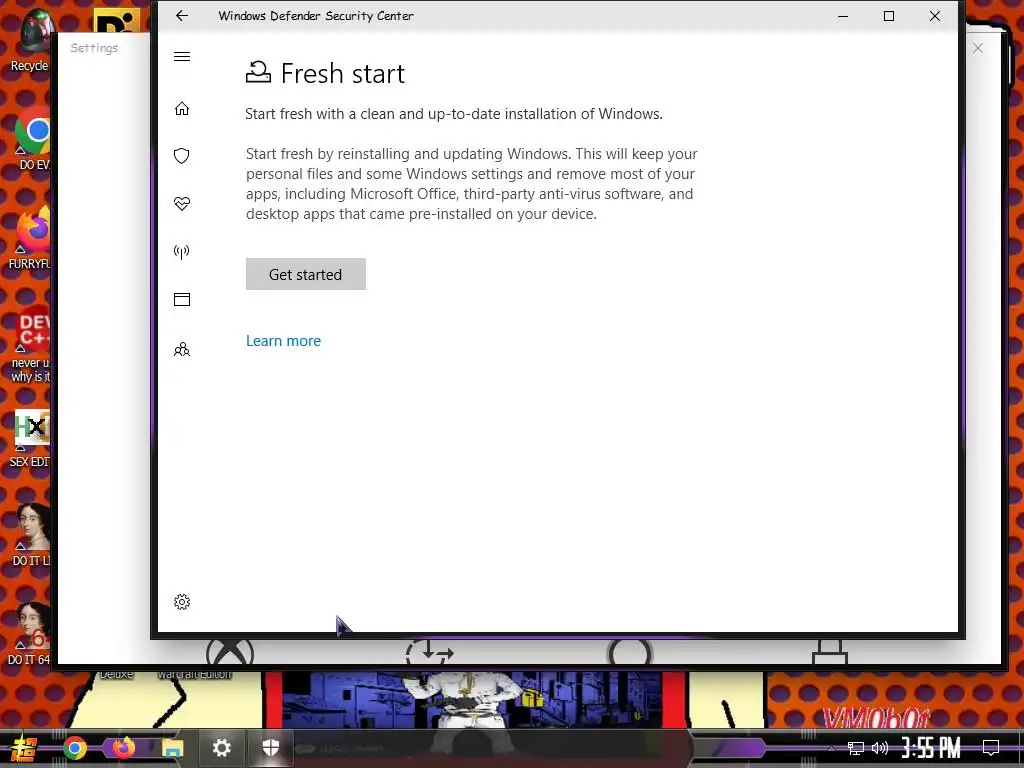Screen dimensions: 1024x768
Task: Open App & browser control window icon
Action: 182,299
